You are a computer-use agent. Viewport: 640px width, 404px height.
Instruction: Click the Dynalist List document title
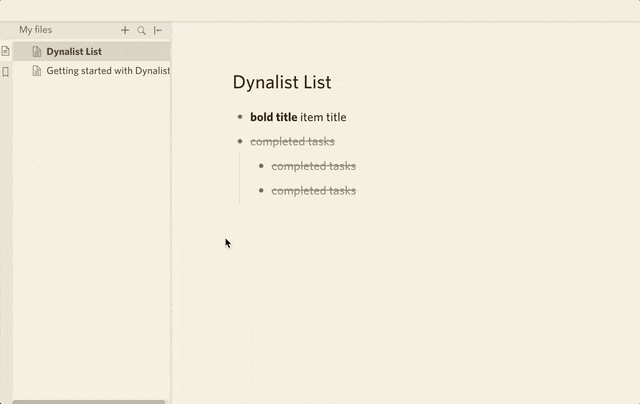point(282,83)
